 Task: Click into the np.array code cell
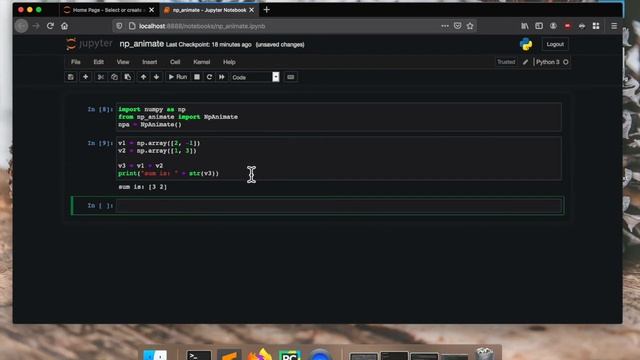[339, 158]
